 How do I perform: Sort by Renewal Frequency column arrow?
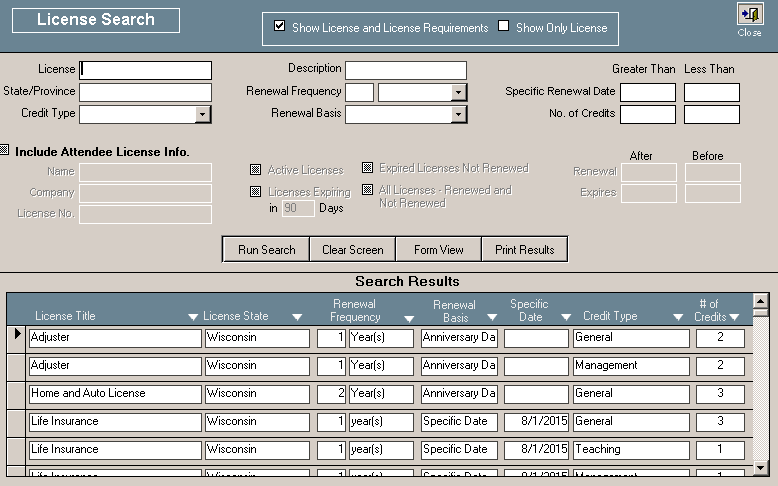[x=409, y=319]
